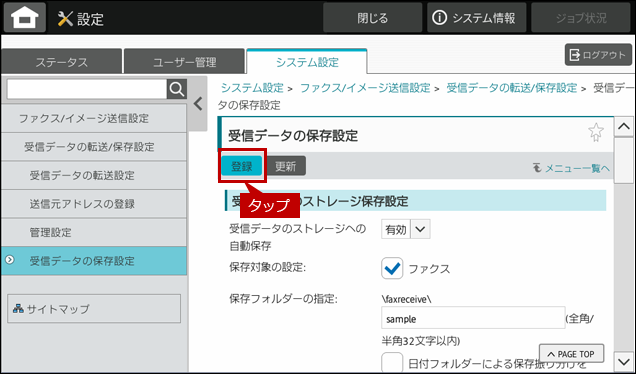Switch to the ユーザー管理 tab
Screen dimensions: 636x374
pos(184,62)
